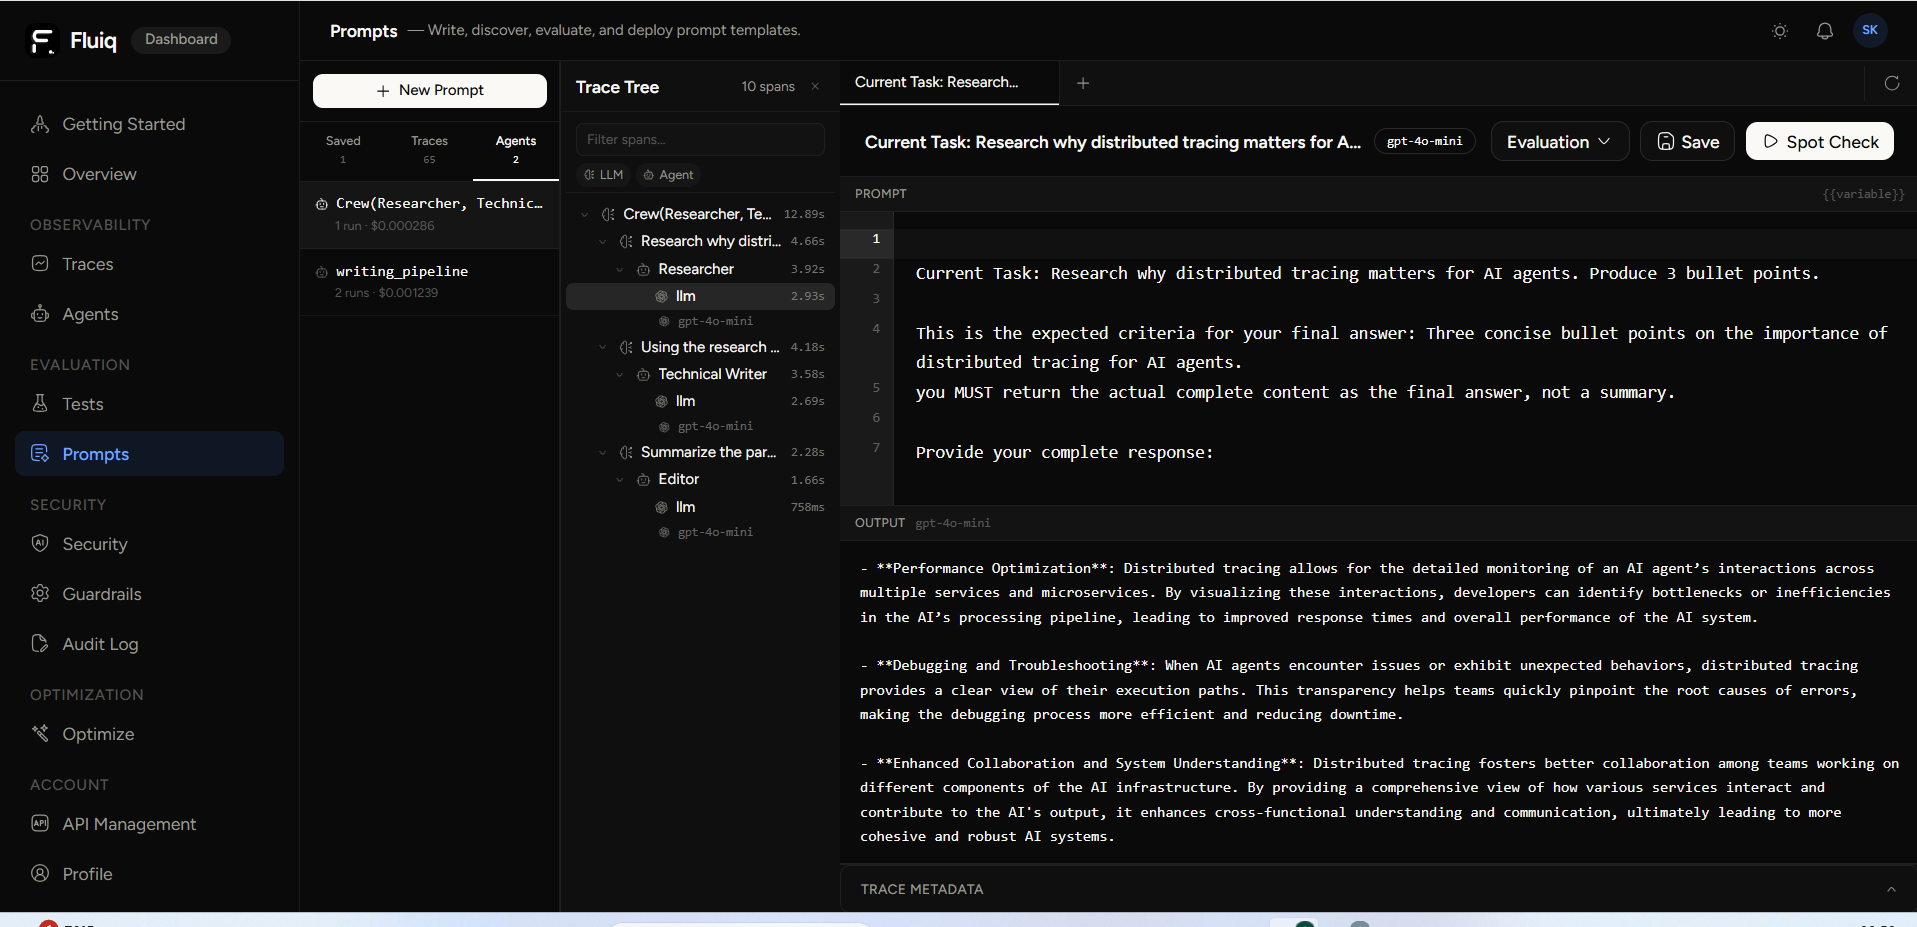The height and width of the screenshot is (927, 1917).
Task: Open Traces under Observability
Action: pos(150,264)
